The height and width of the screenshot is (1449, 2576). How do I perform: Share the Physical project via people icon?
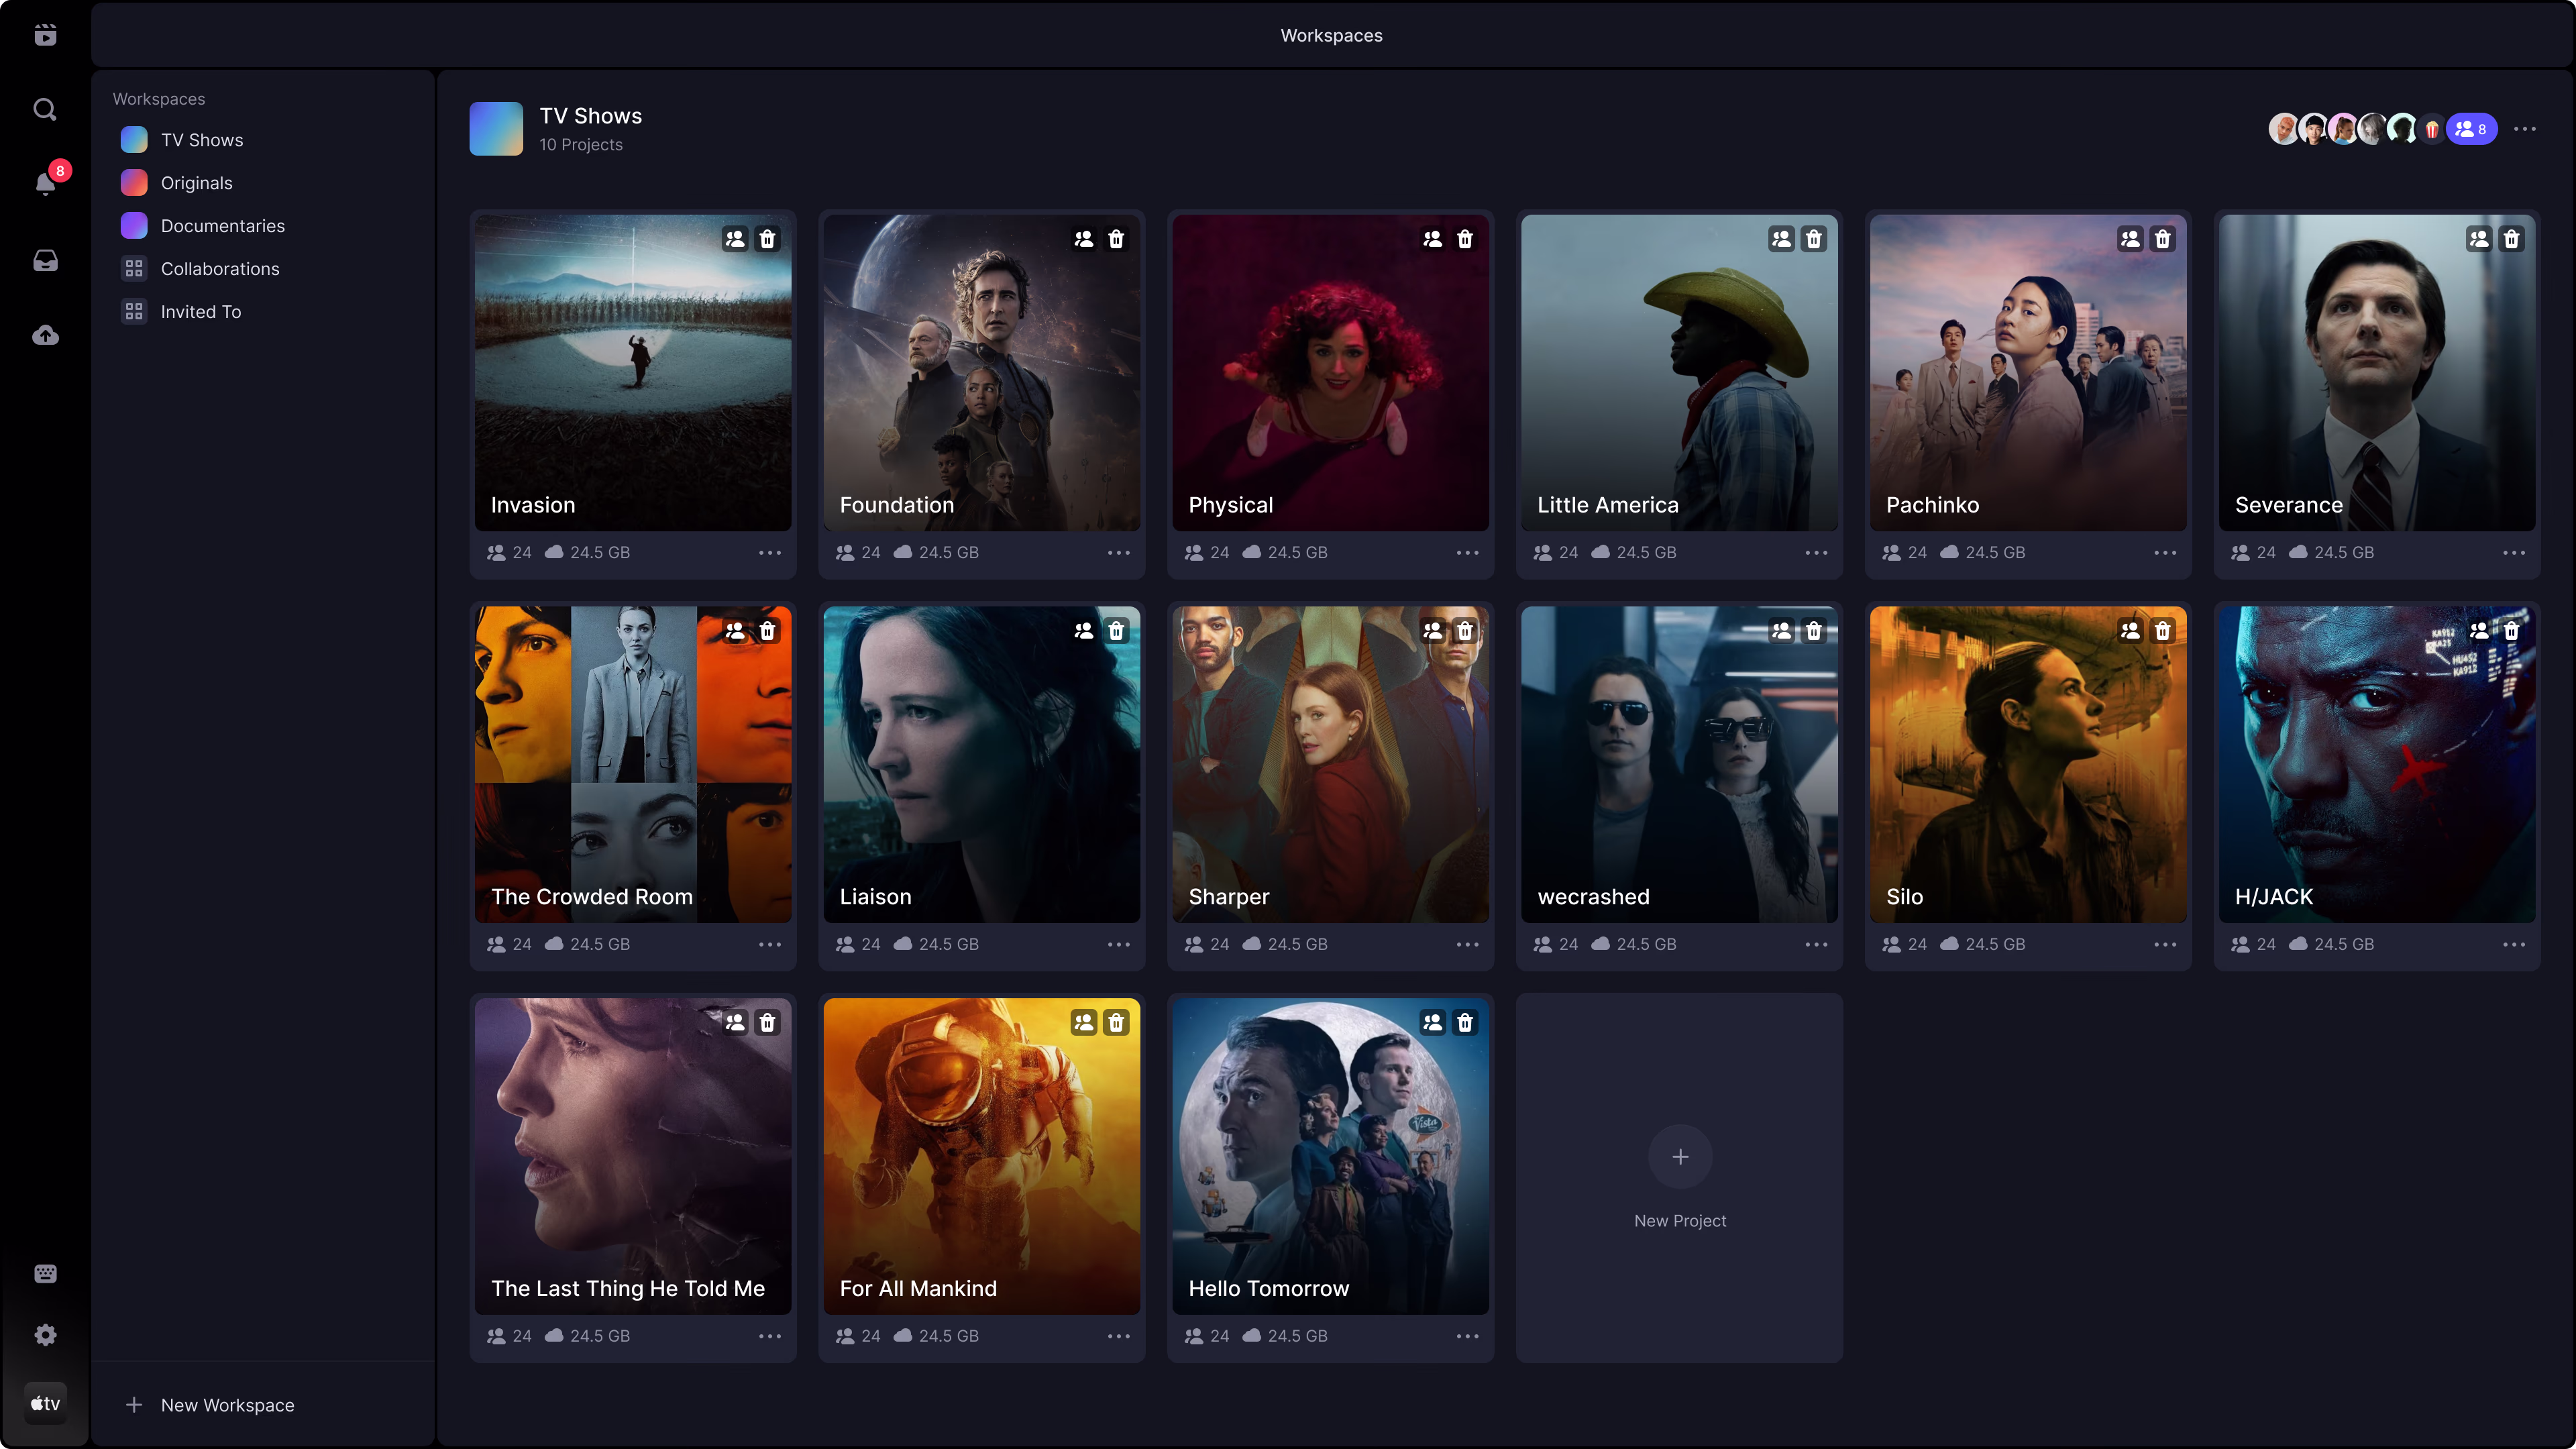click(1431, 239)
